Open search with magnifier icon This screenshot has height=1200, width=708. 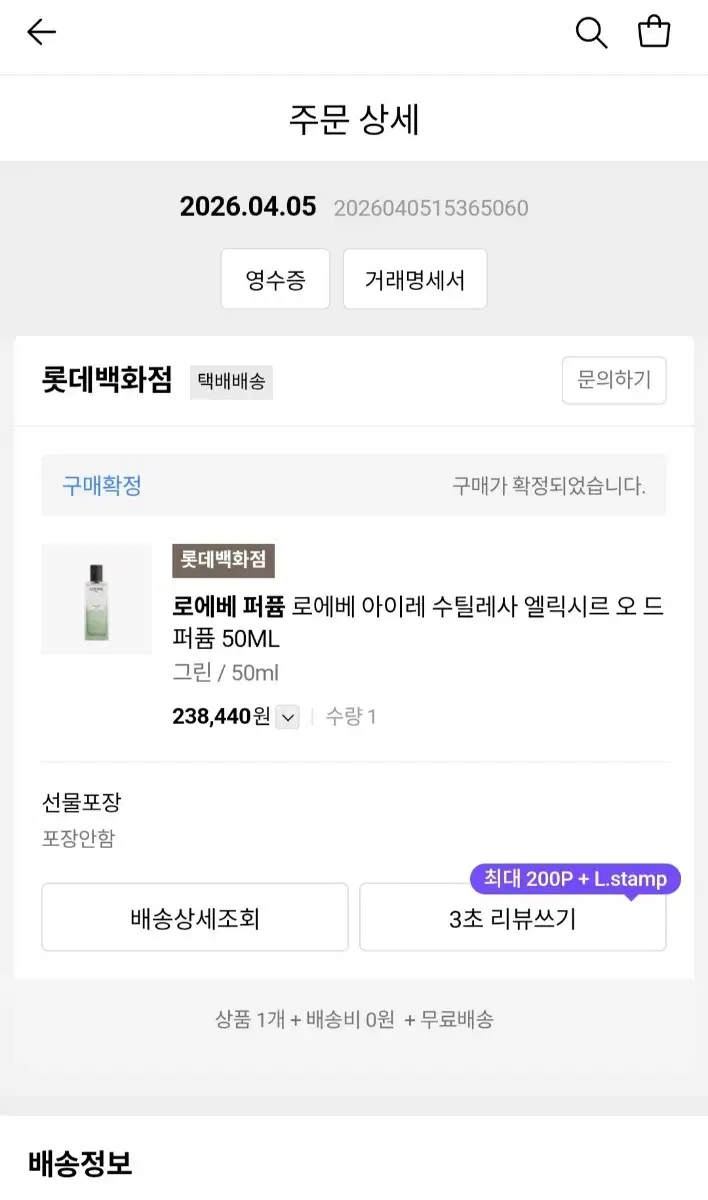pyautogui.click(x=591, y=33)
